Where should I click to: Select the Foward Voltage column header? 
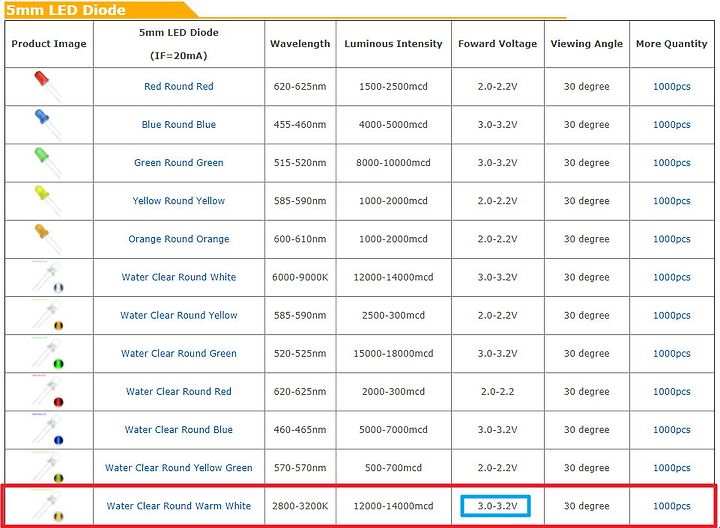[x=497, y=44]
